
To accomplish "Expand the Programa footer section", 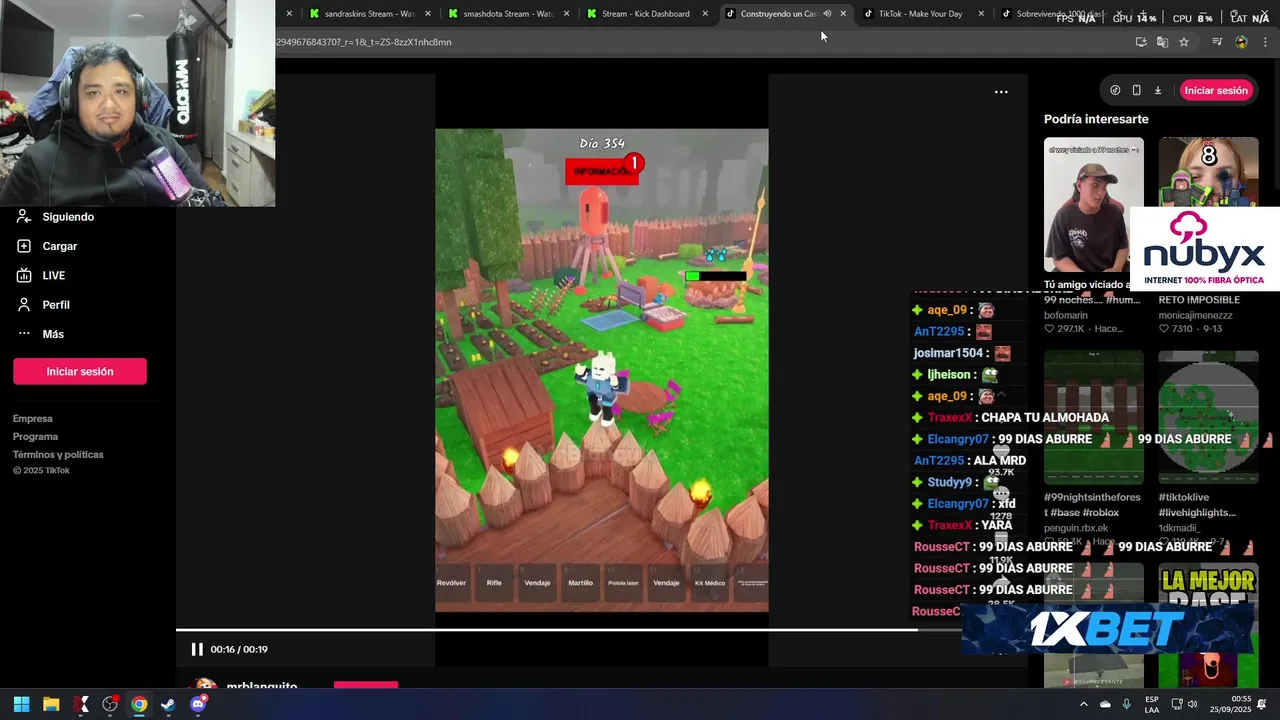I will (36, 436).
